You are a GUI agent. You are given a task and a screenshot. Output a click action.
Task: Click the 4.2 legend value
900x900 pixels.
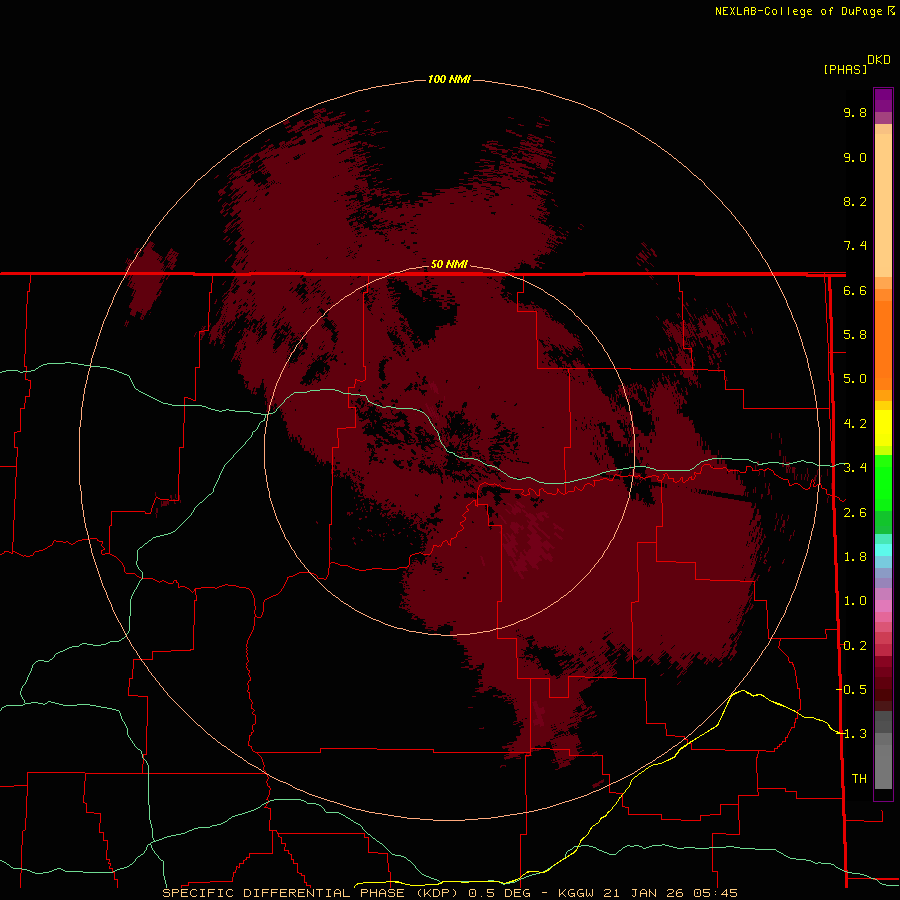pos(855,424)
